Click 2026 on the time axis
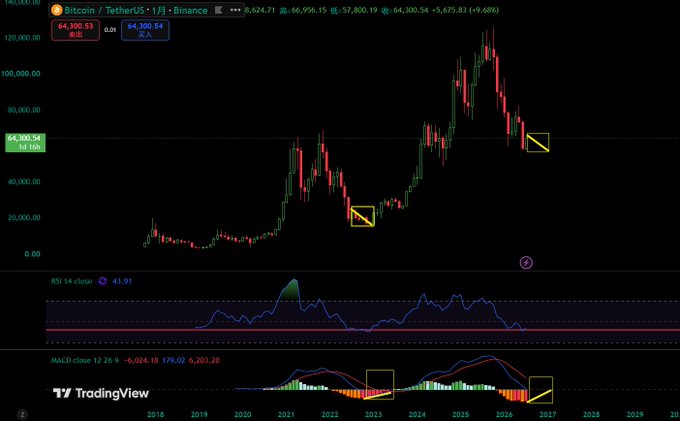680x421 pixels. click(504, 414)
